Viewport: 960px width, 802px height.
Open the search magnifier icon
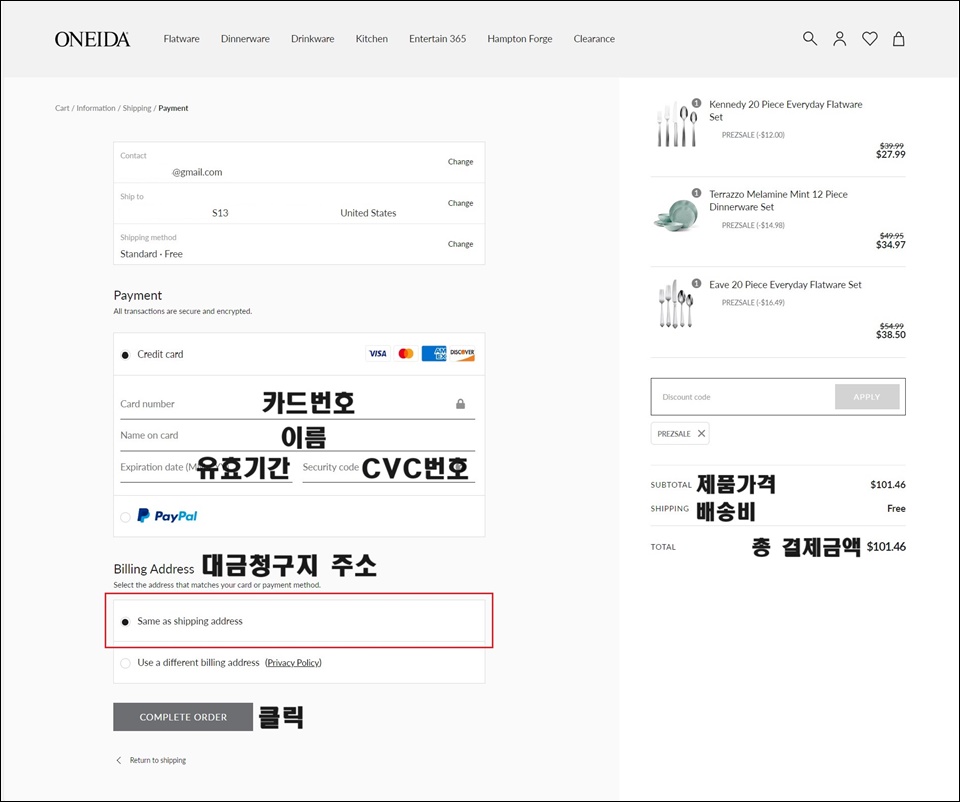point(809,39)
